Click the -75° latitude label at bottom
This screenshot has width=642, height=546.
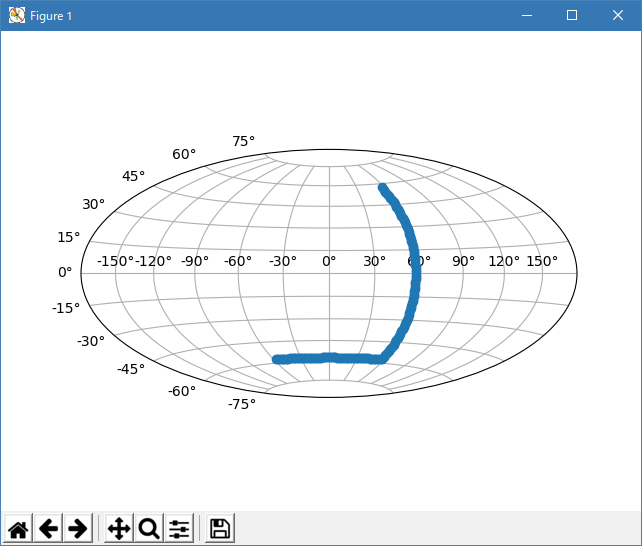coord(242,403)
